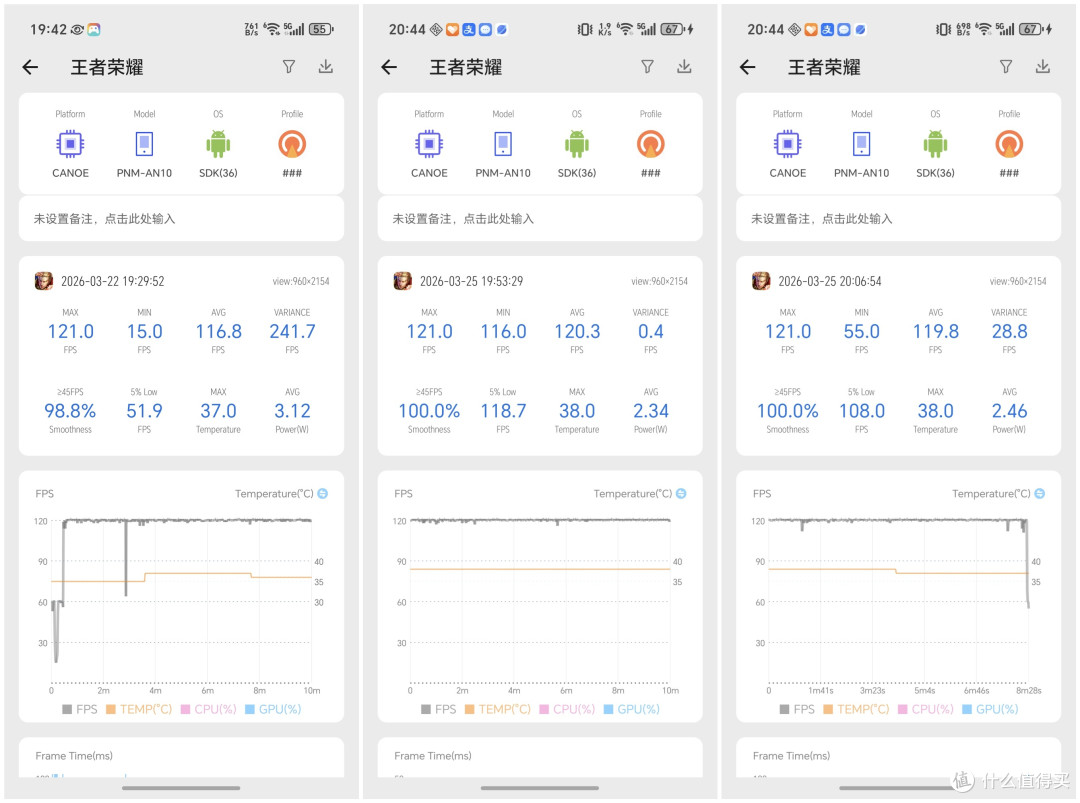The image size is (1080, 803).
Task: Tap PNM-AN10 model phone icon, right screenshot
Action: tap(862, 145)
